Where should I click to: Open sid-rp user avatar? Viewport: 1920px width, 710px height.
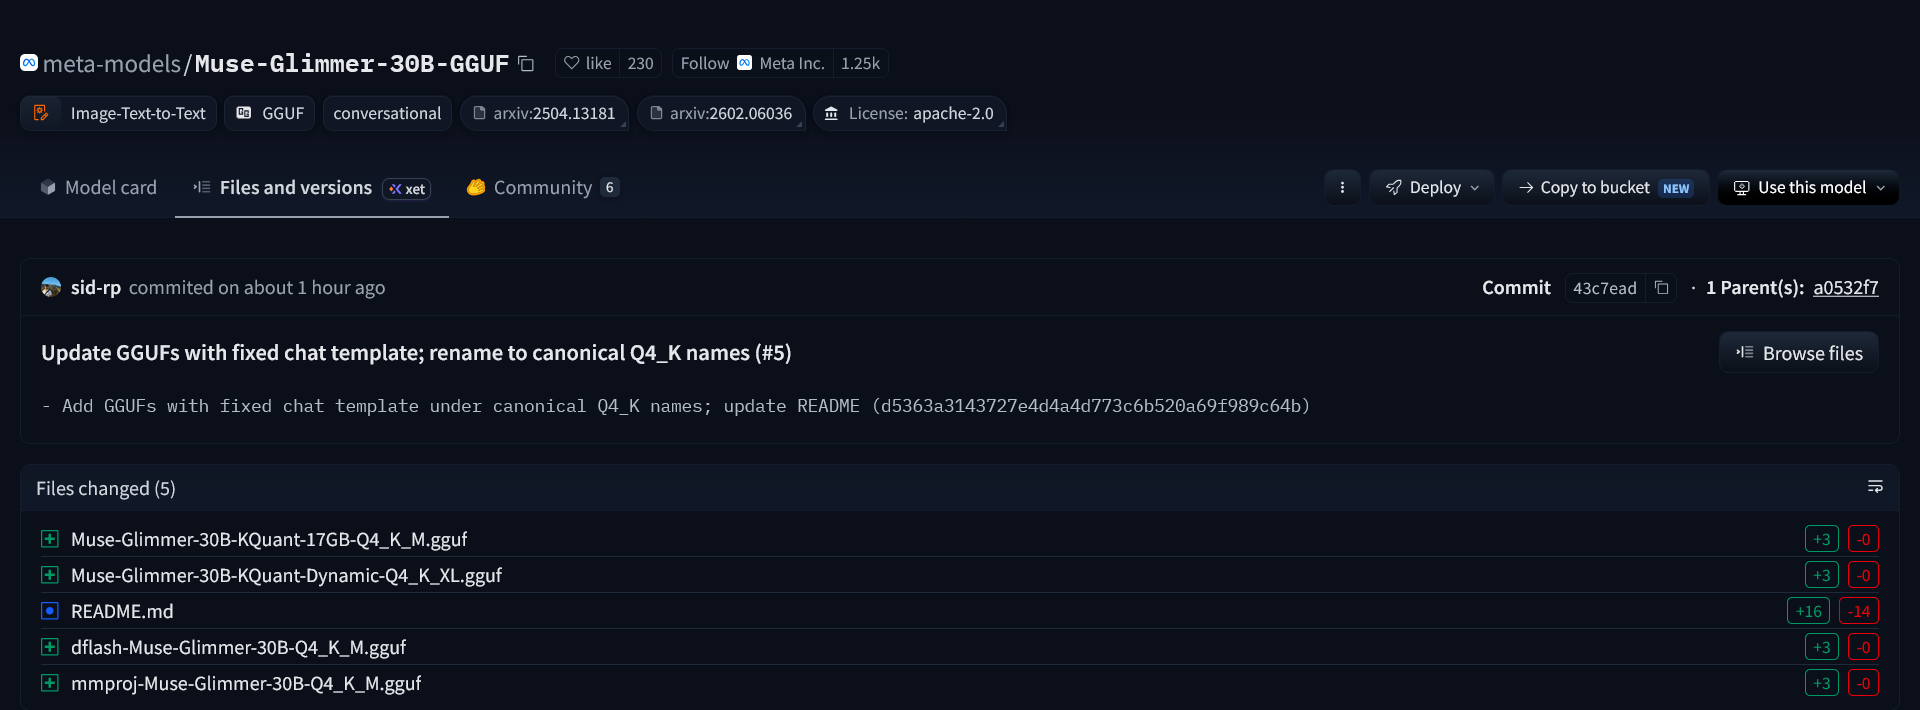pyautogui.click(x=51, y=287)
